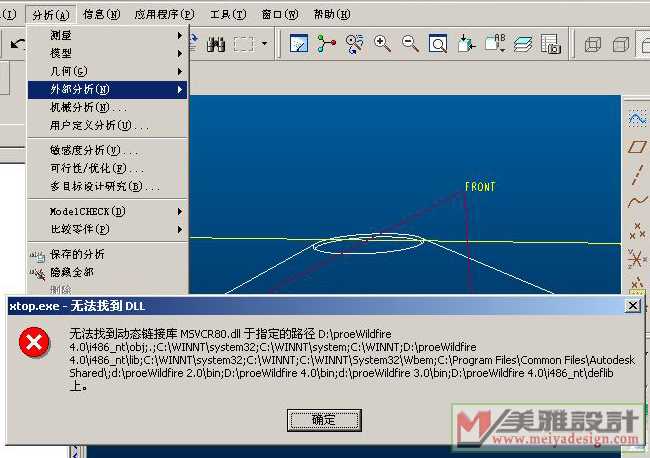The height and width of the screenshot is (458, 650).
Task: Click the Zoom In magnifier
Action: tap(382, 44)
